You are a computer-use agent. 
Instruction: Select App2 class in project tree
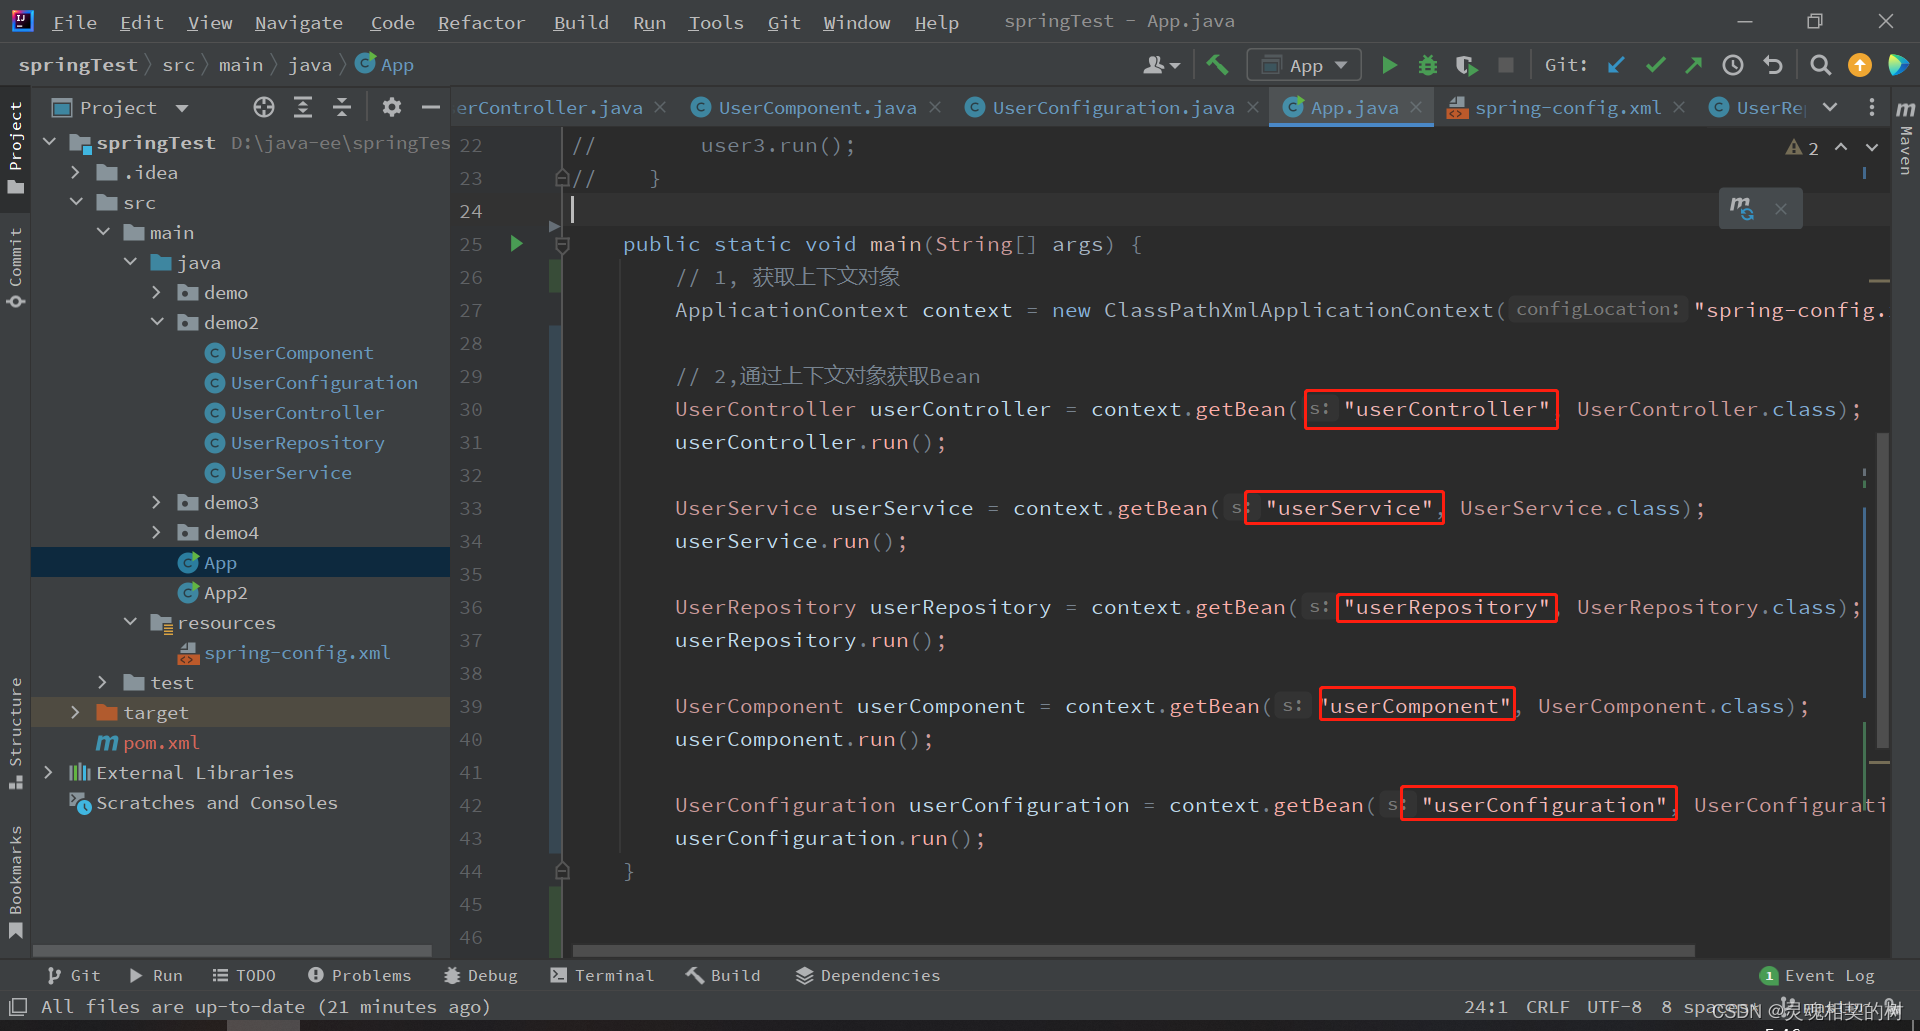[225, 592]
